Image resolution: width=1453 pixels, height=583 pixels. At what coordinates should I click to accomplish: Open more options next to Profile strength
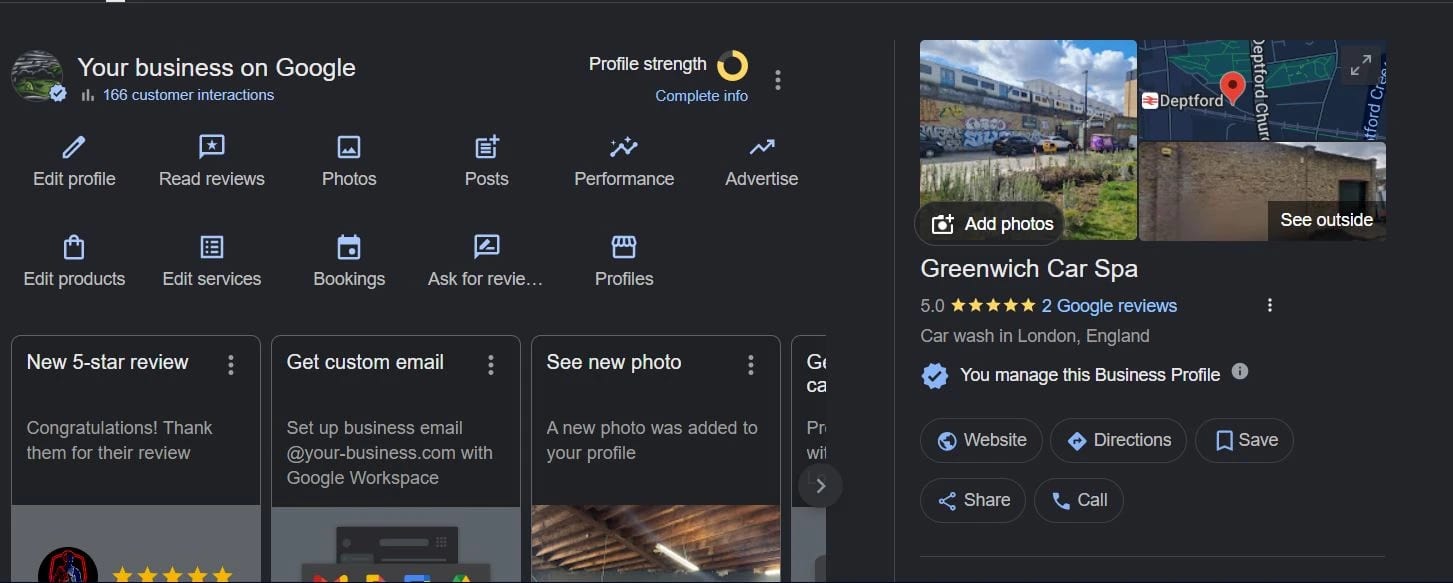click(x=778, y=80)
